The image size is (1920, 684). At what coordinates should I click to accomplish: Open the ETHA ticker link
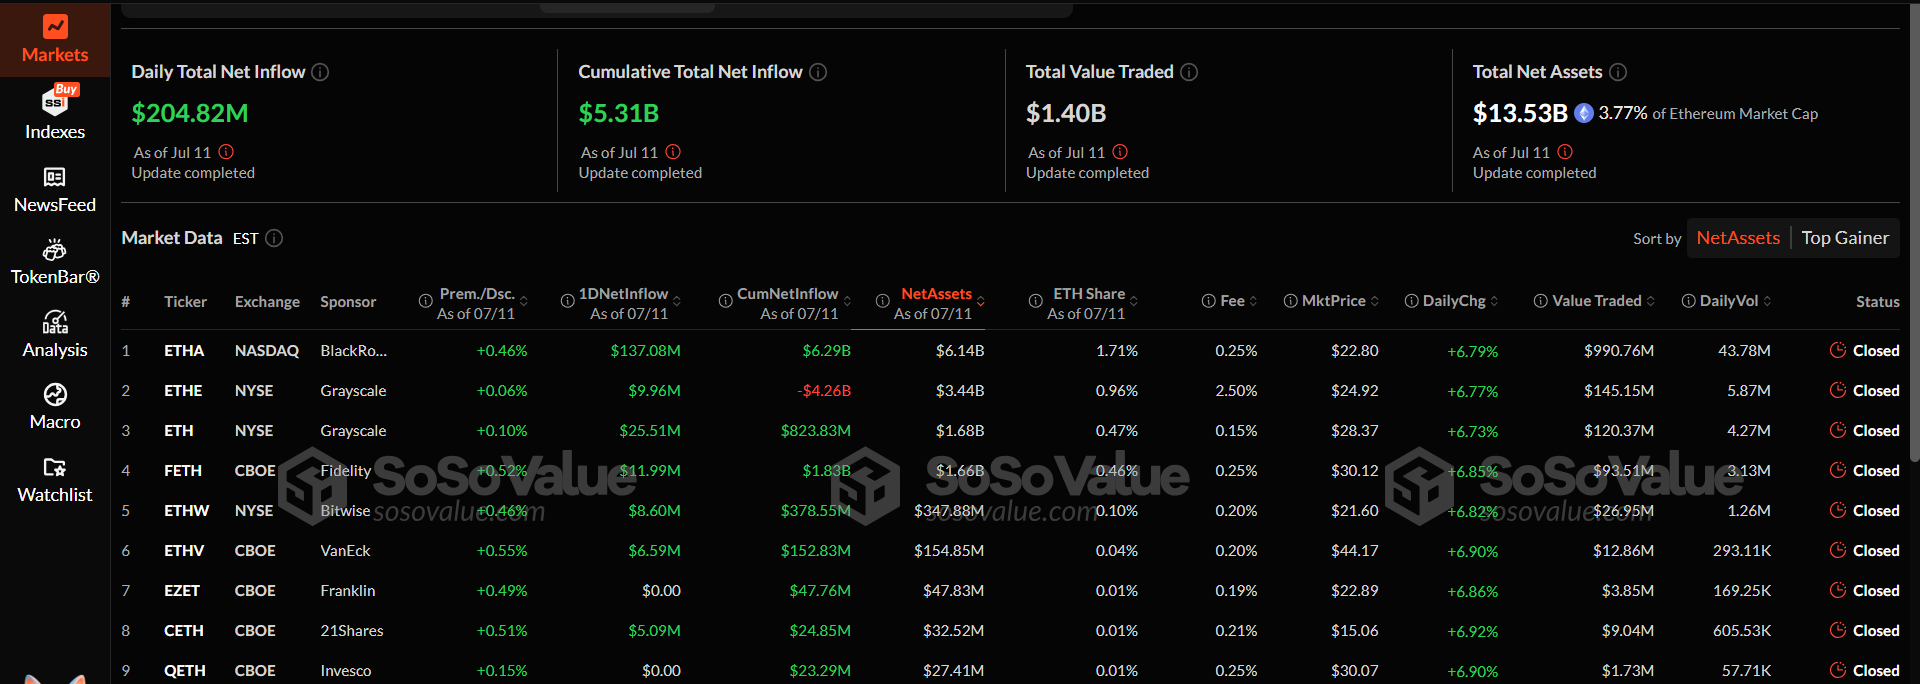point(184,351)
